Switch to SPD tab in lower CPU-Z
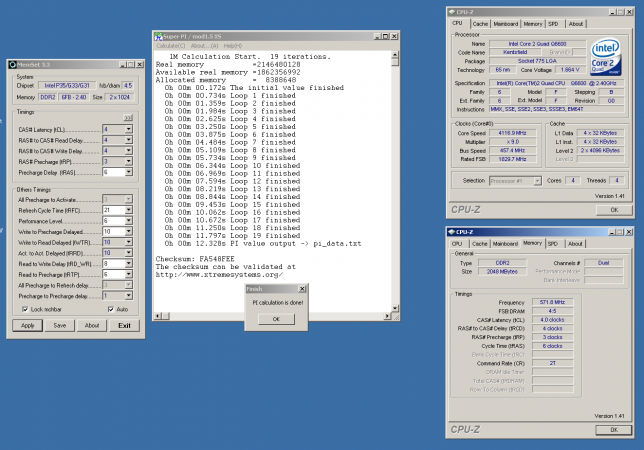Screen dimensions: 644x450 coord(553,243)
